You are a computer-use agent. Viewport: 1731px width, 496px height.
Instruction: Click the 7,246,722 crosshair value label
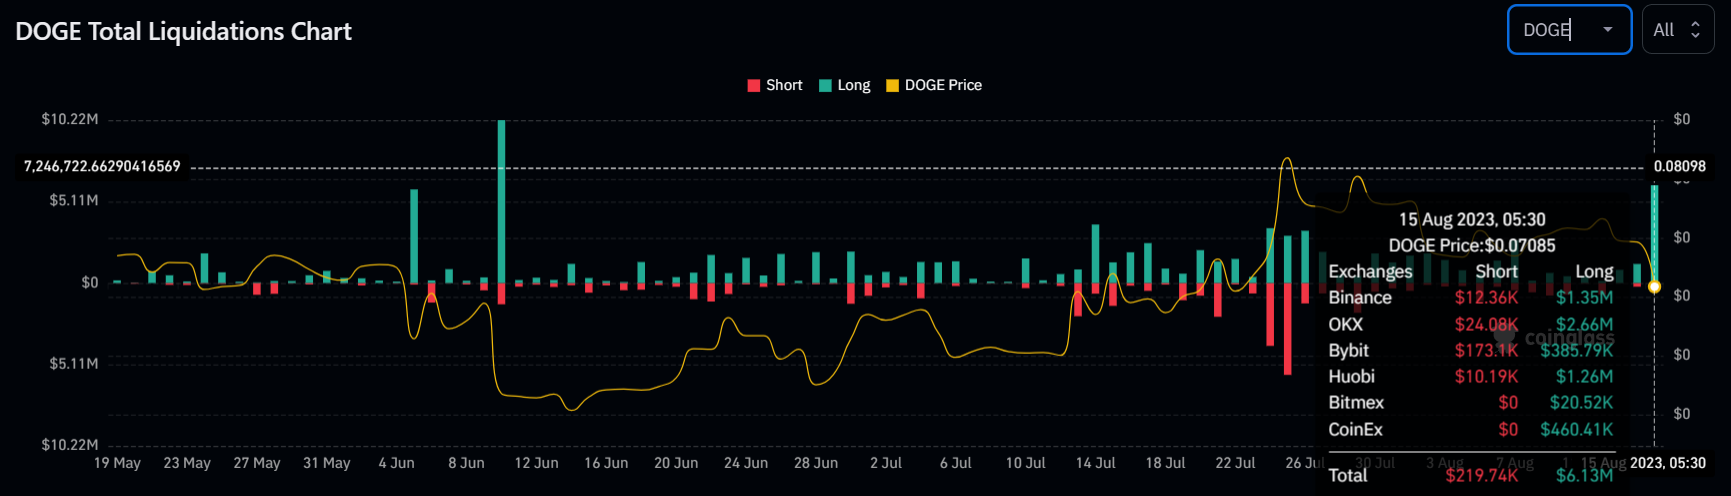[102, 166]
